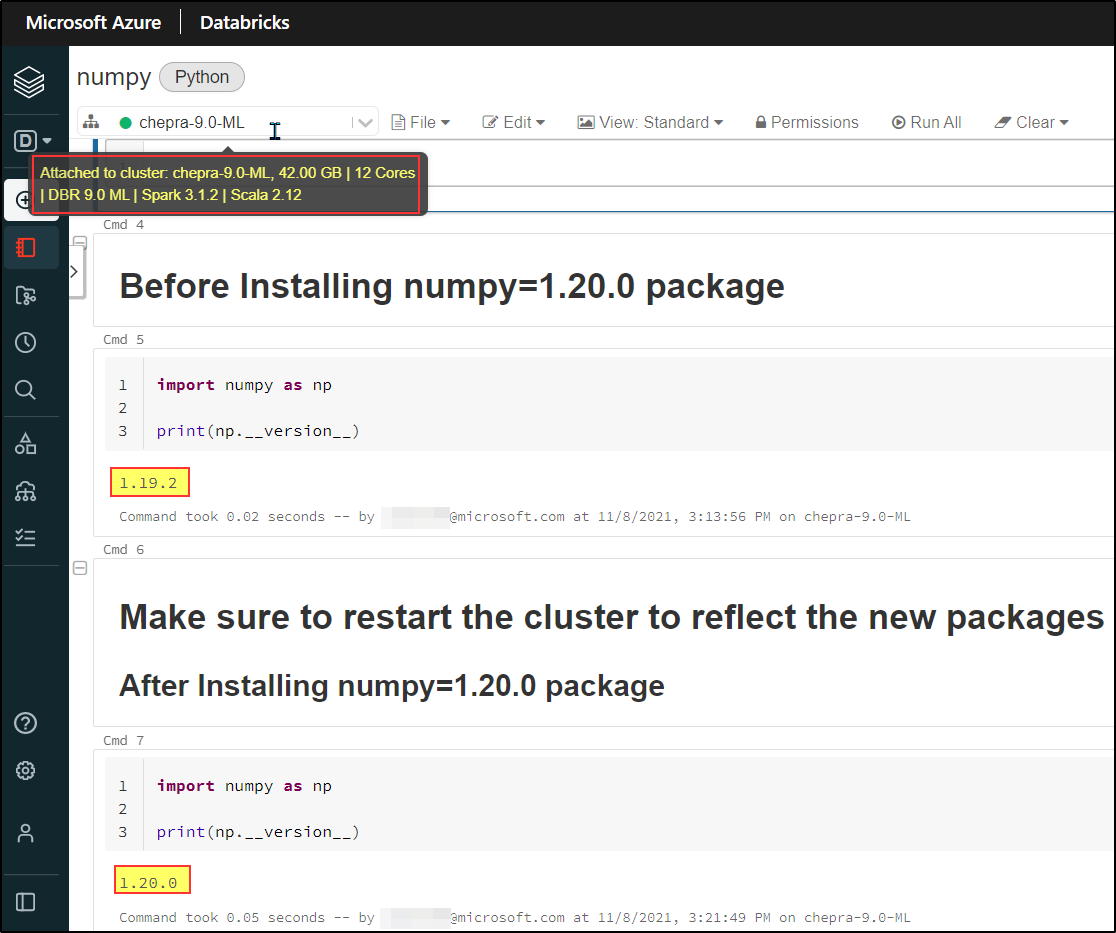Screen dimensions: 1116x933
Task: Open the Settings gear icon in sidebar
Action: [x=26, y=770]
